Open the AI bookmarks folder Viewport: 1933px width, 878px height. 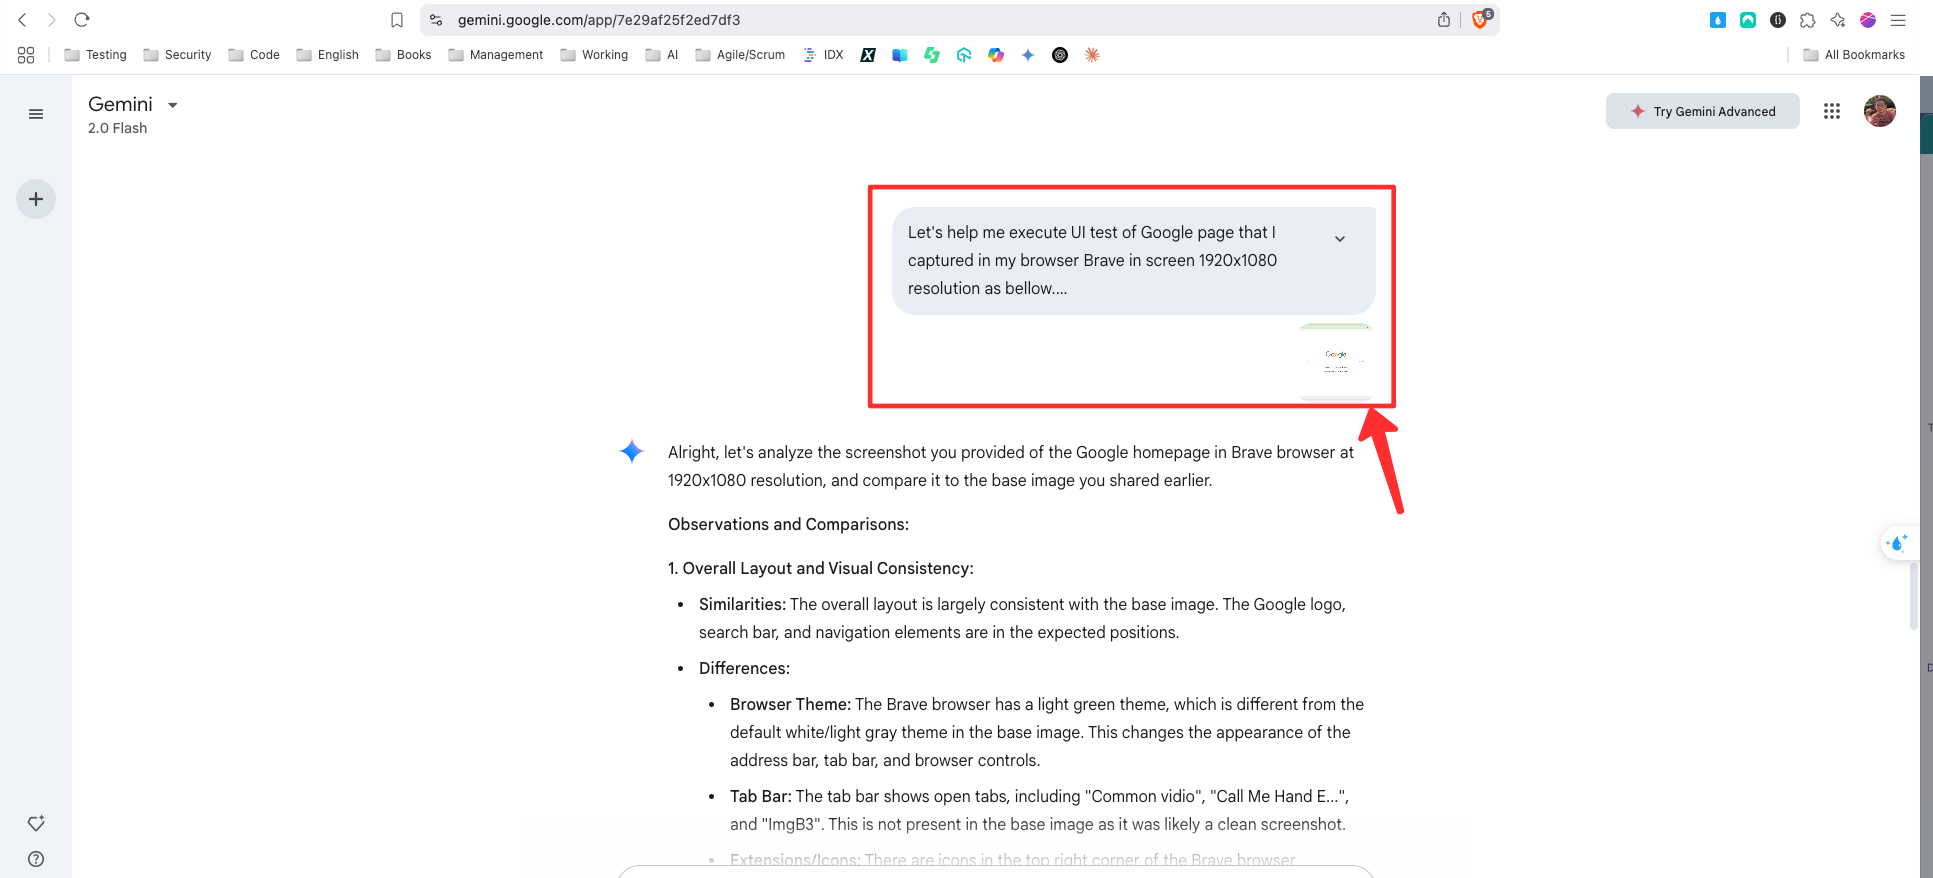click(x=662, y=55)
